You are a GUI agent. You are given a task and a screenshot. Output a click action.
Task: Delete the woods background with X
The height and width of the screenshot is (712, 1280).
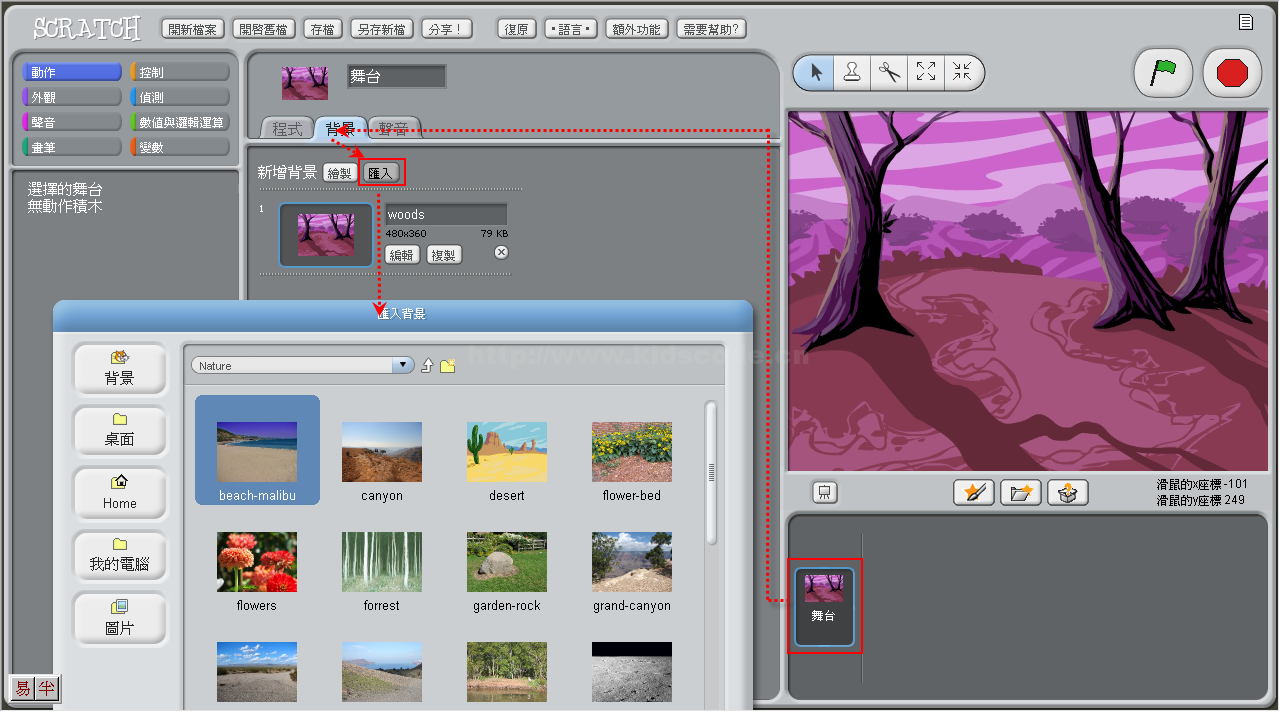pos(502,253)
